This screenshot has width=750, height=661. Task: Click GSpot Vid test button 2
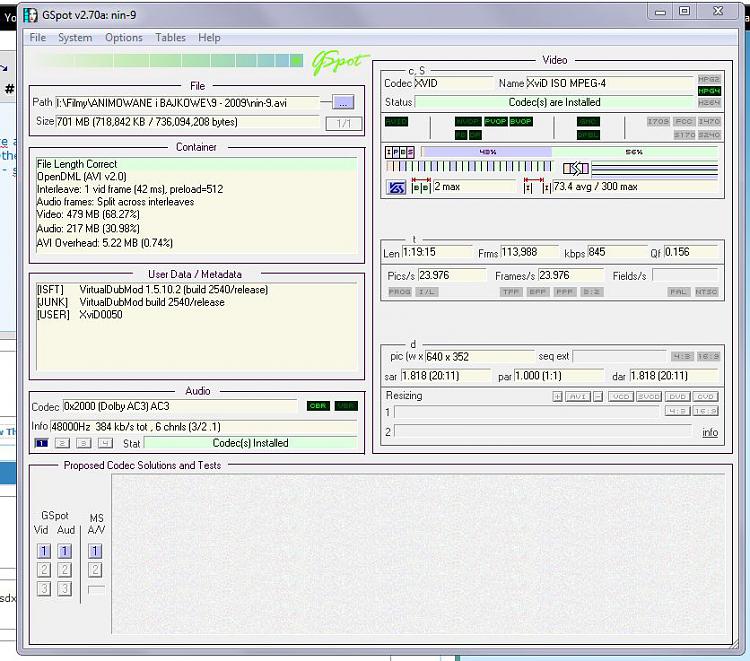click(x=44, y=570)
